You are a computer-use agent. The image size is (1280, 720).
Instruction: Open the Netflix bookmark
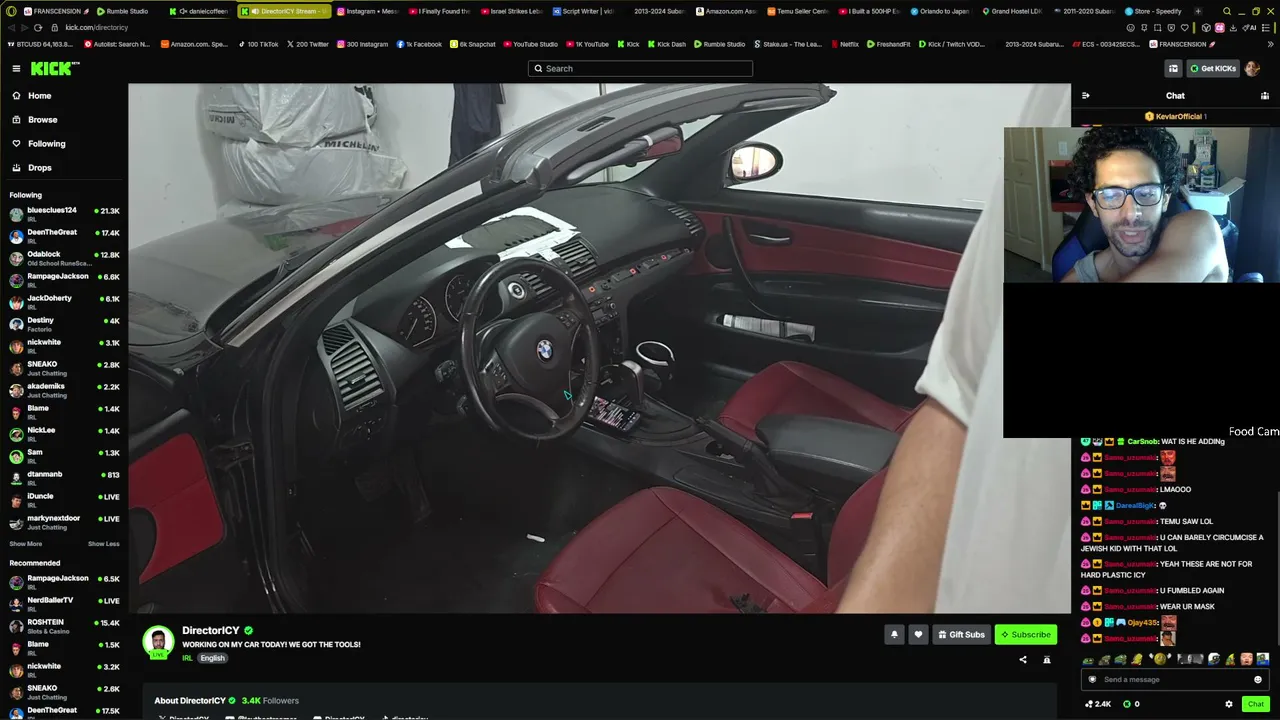pos(845,44)
